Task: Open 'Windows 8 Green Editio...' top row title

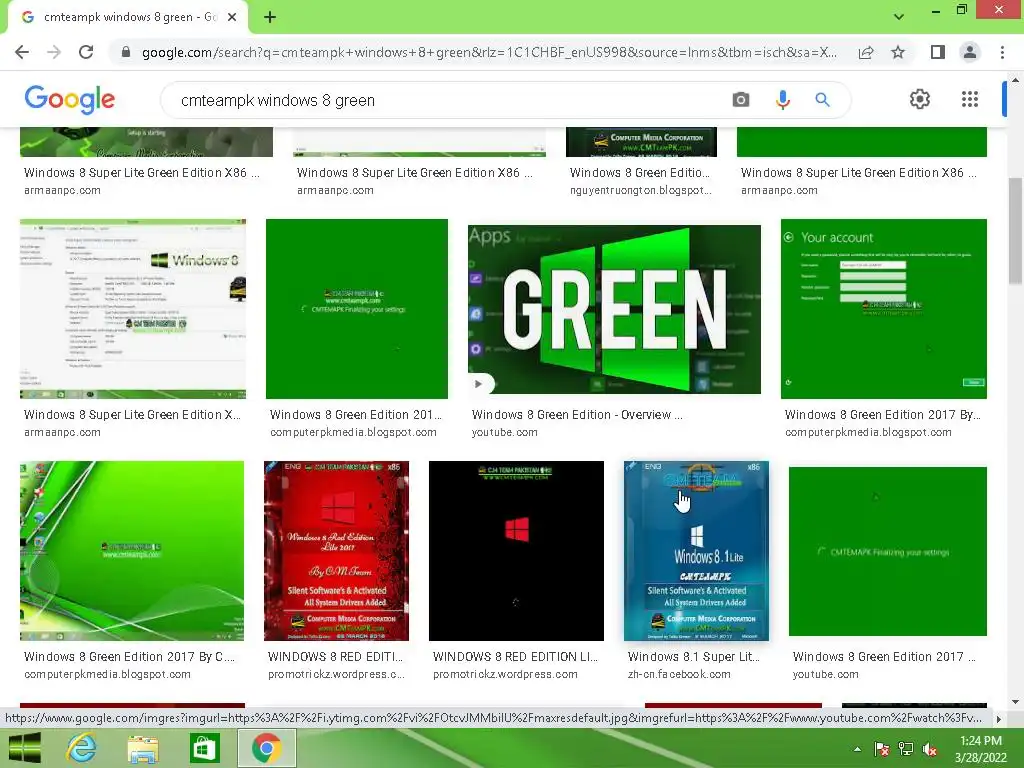Action: click(x=639, y=172)
